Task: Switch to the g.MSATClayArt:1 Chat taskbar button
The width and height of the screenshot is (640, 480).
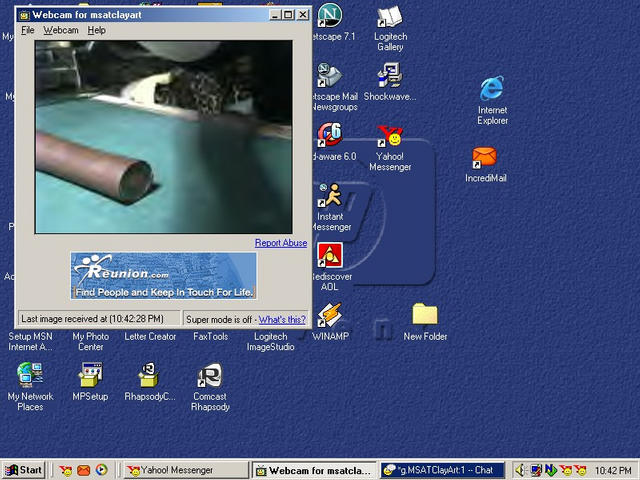Action: [442, 470]
